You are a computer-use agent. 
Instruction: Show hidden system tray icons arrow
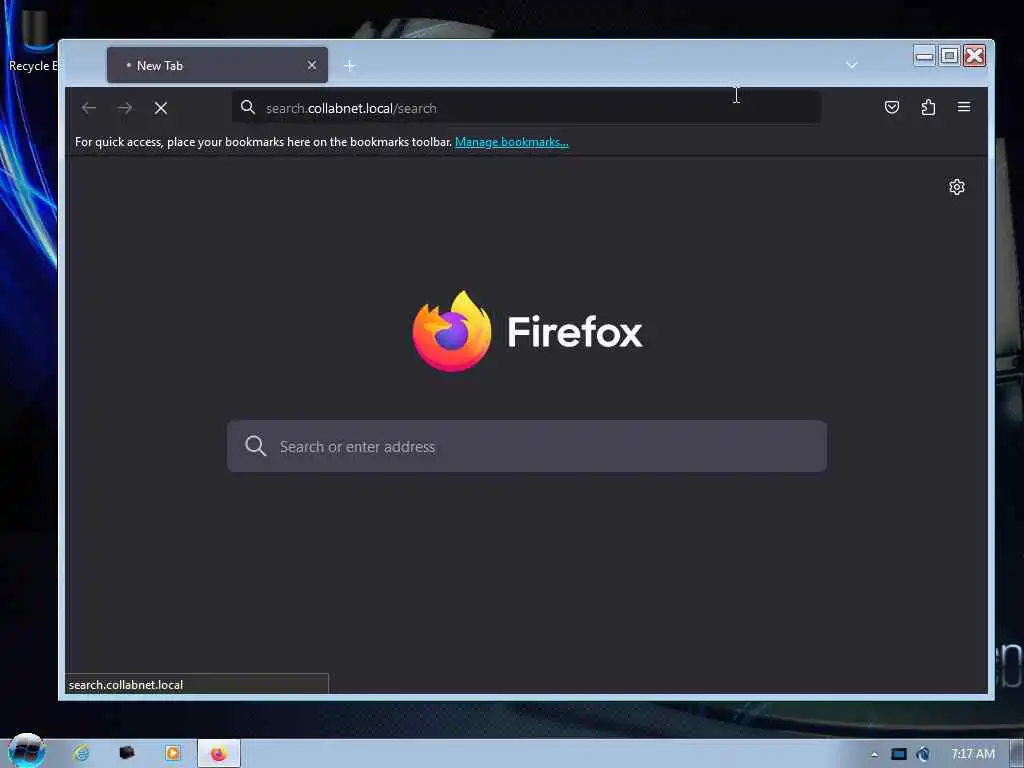874,754
